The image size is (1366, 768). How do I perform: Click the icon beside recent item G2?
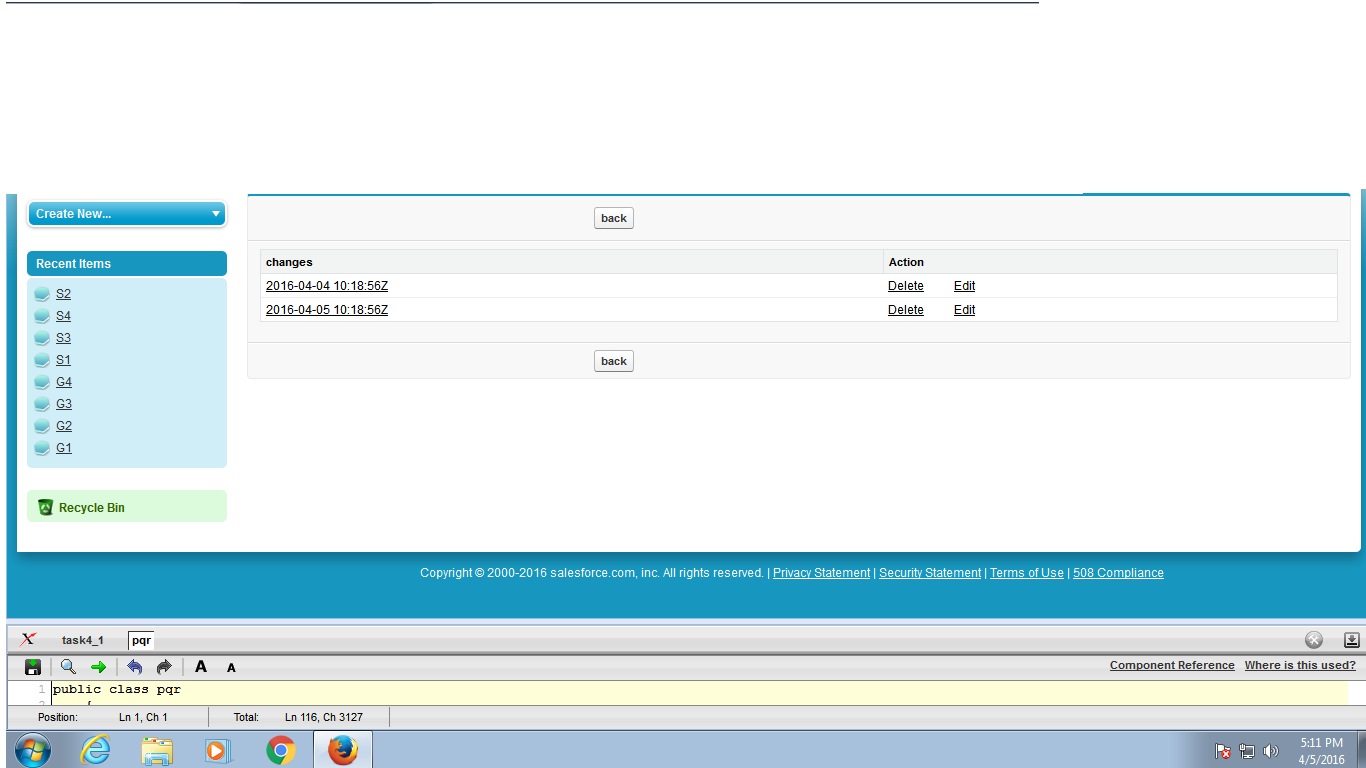(x=42, y=426)
